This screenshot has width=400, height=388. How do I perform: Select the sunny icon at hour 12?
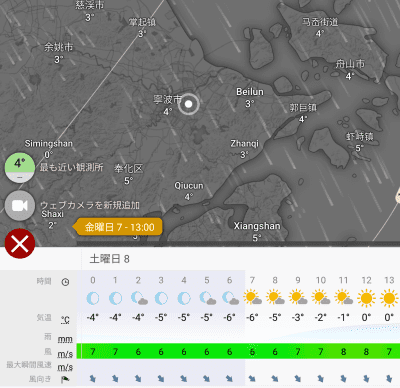[x=366, y=298]
